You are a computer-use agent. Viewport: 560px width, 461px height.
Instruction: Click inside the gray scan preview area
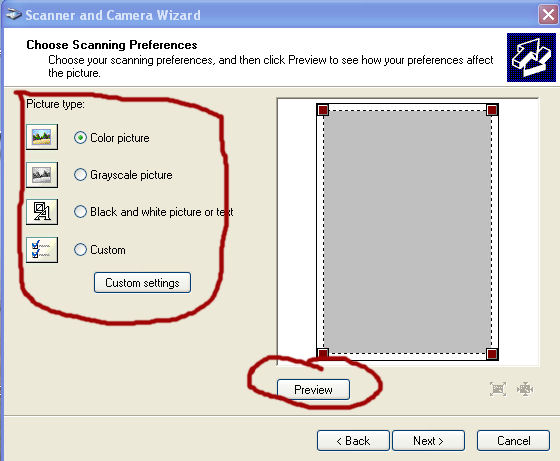408,232
